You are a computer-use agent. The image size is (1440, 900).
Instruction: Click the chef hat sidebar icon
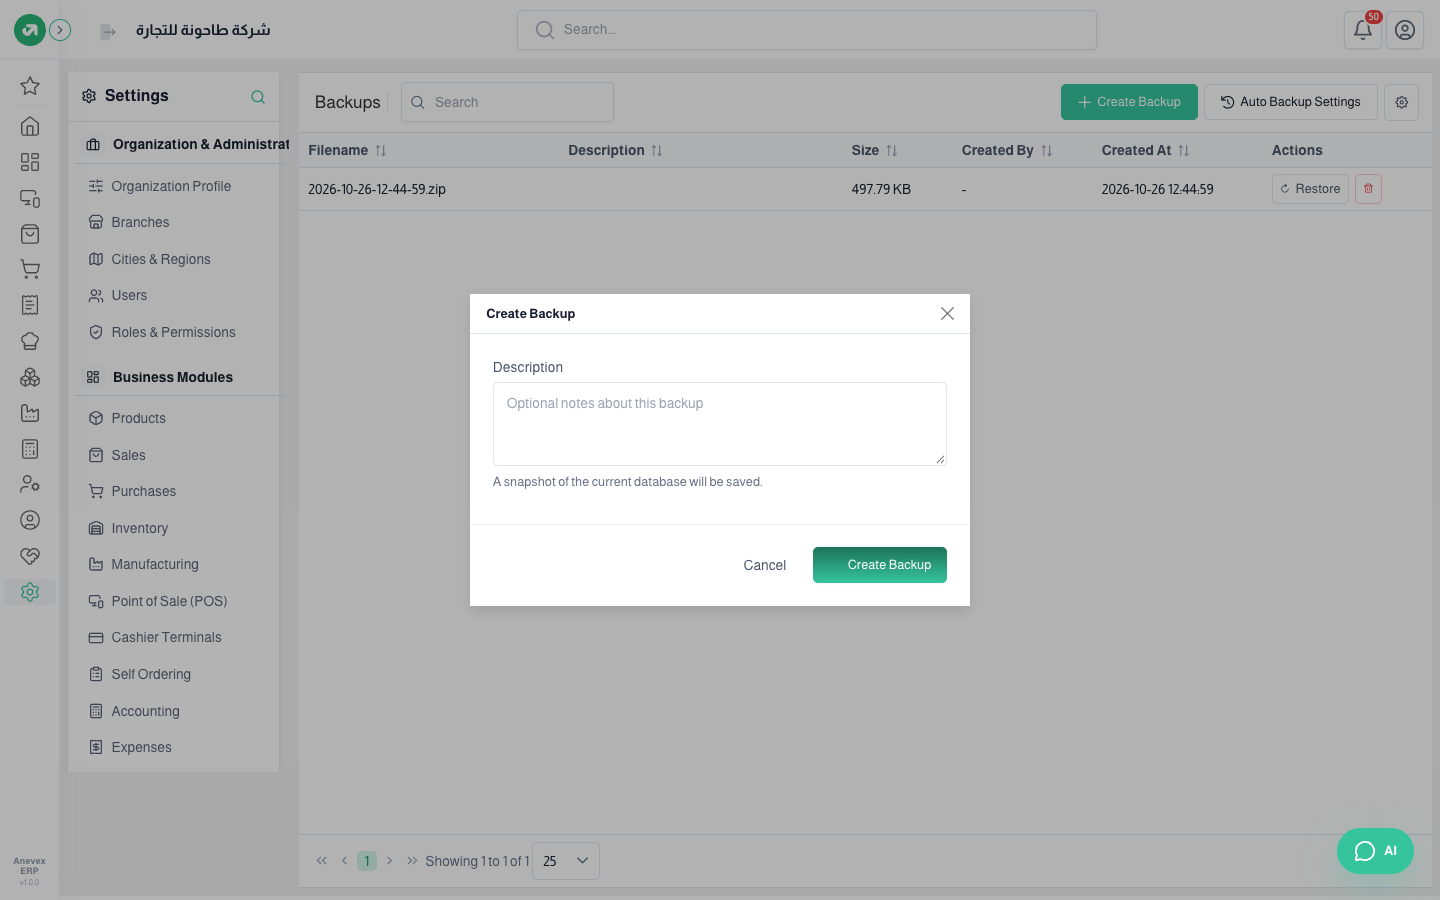30,341
